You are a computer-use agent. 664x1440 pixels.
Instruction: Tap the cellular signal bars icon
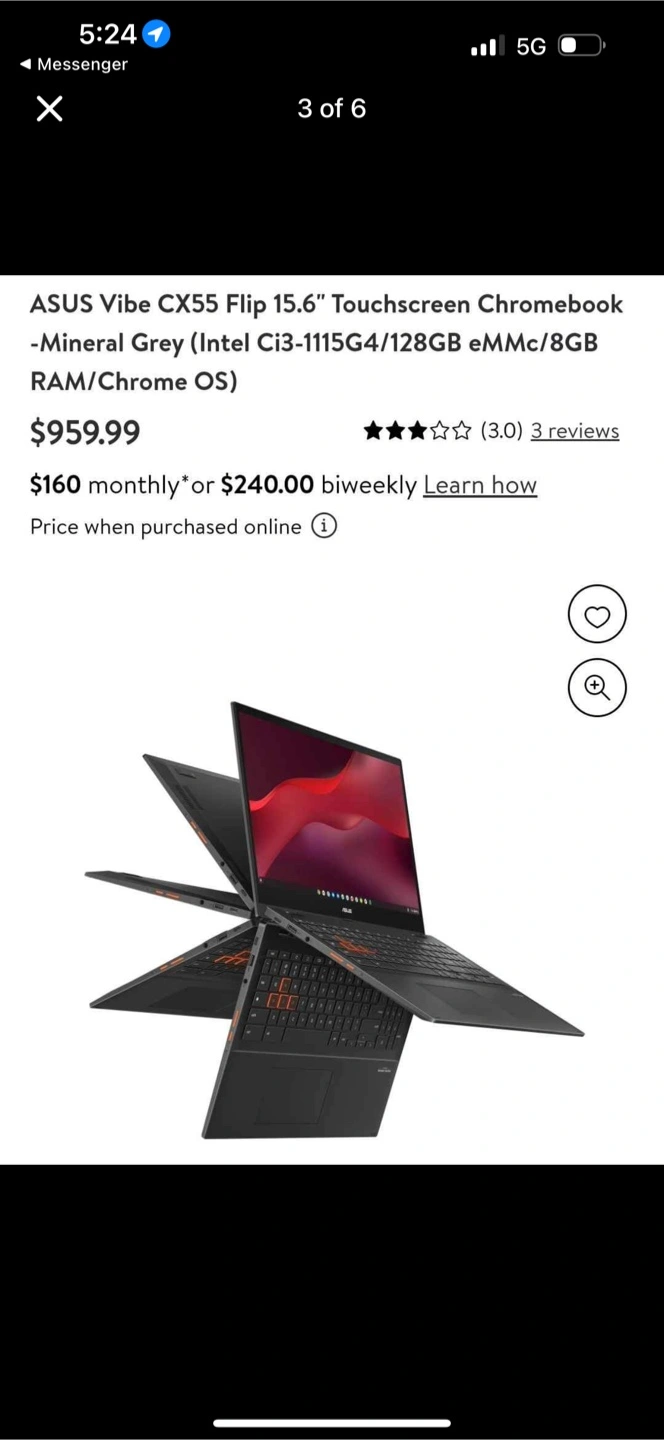[488, 46]
